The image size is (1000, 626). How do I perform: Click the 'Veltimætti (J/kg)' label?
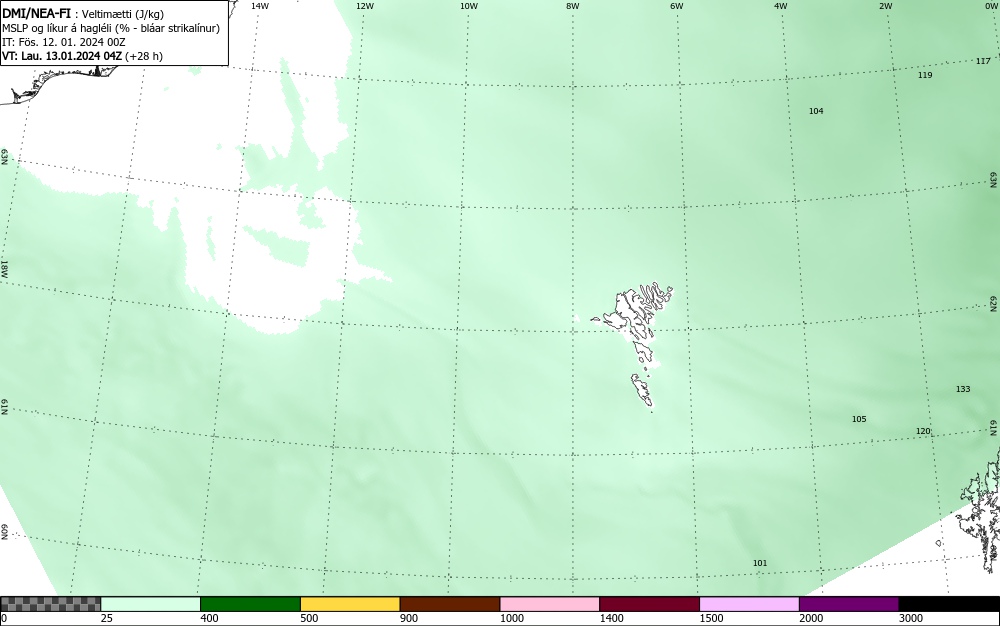pyautogui.click(x=123, y=15)
